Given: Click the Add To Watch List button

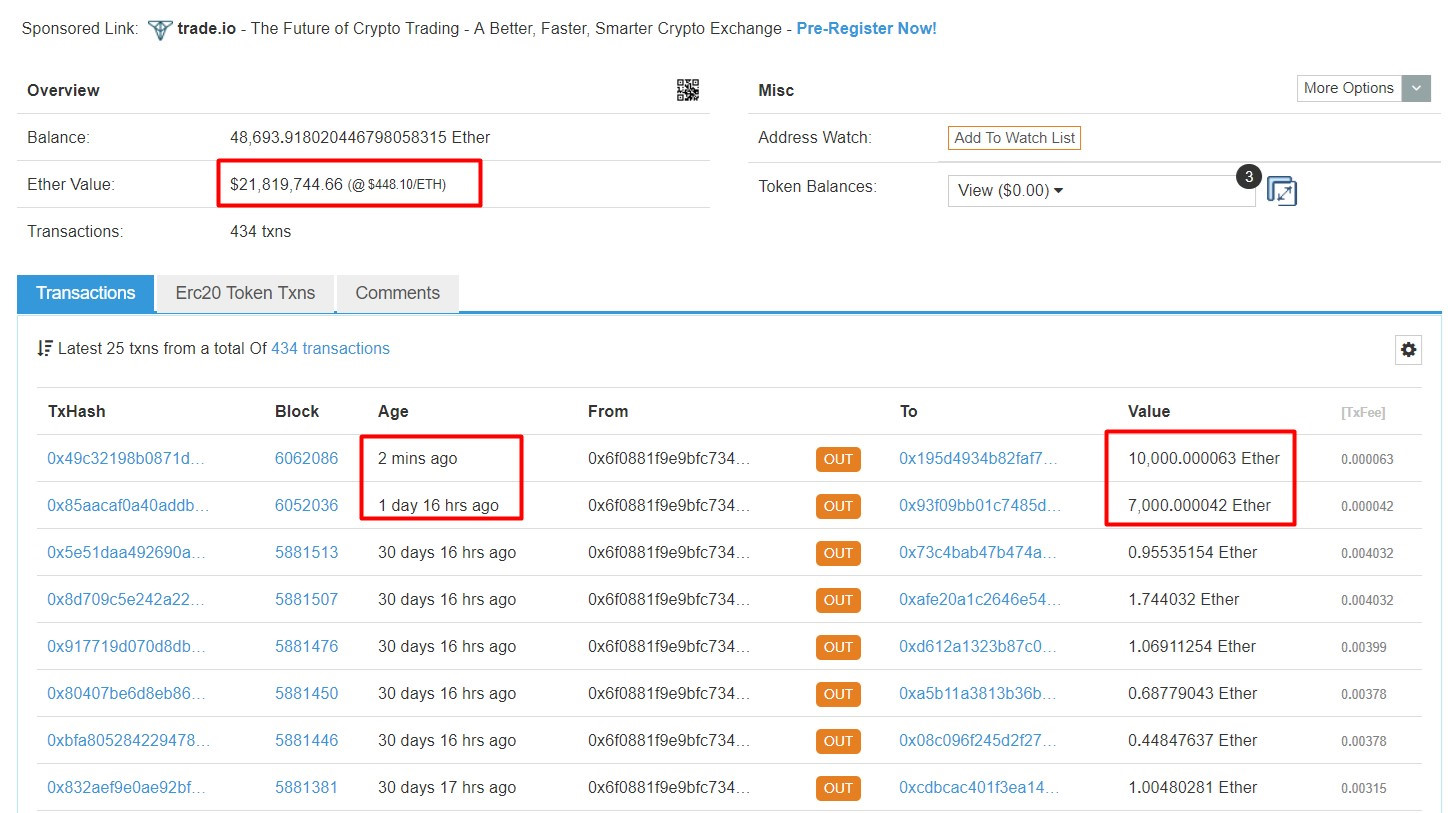Looking at the screenshot, I should (x=1013, y=137).
